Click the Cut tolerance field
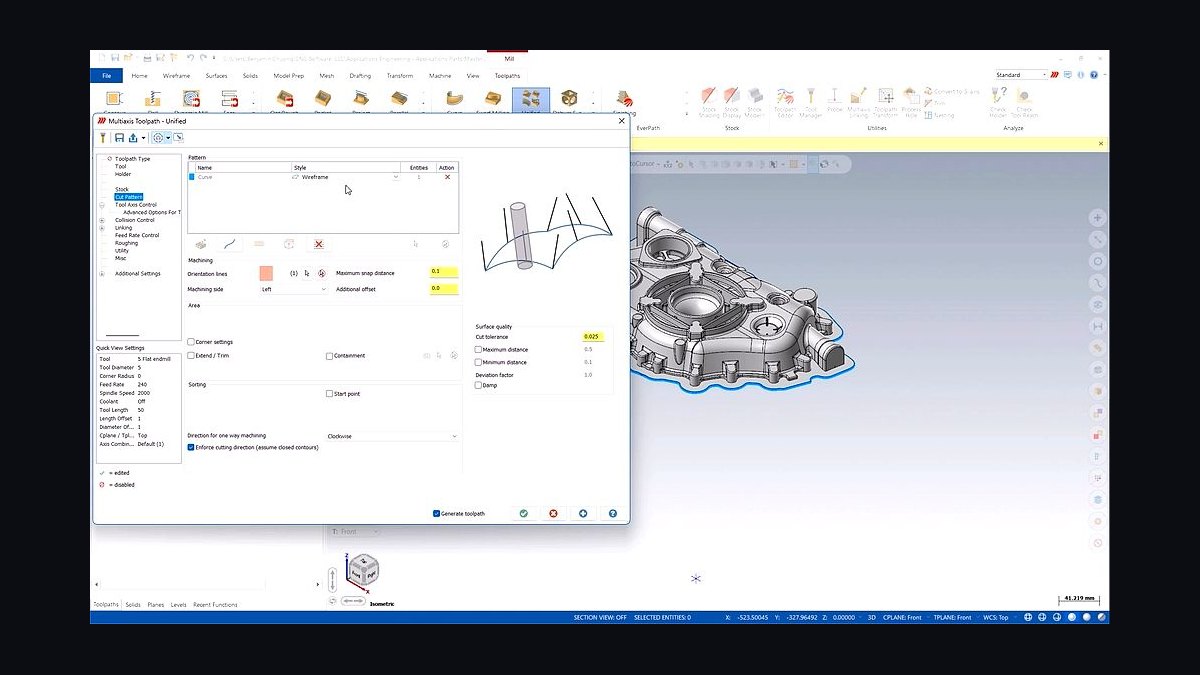The image size is (1200, 675). click(x=592, y=337)
